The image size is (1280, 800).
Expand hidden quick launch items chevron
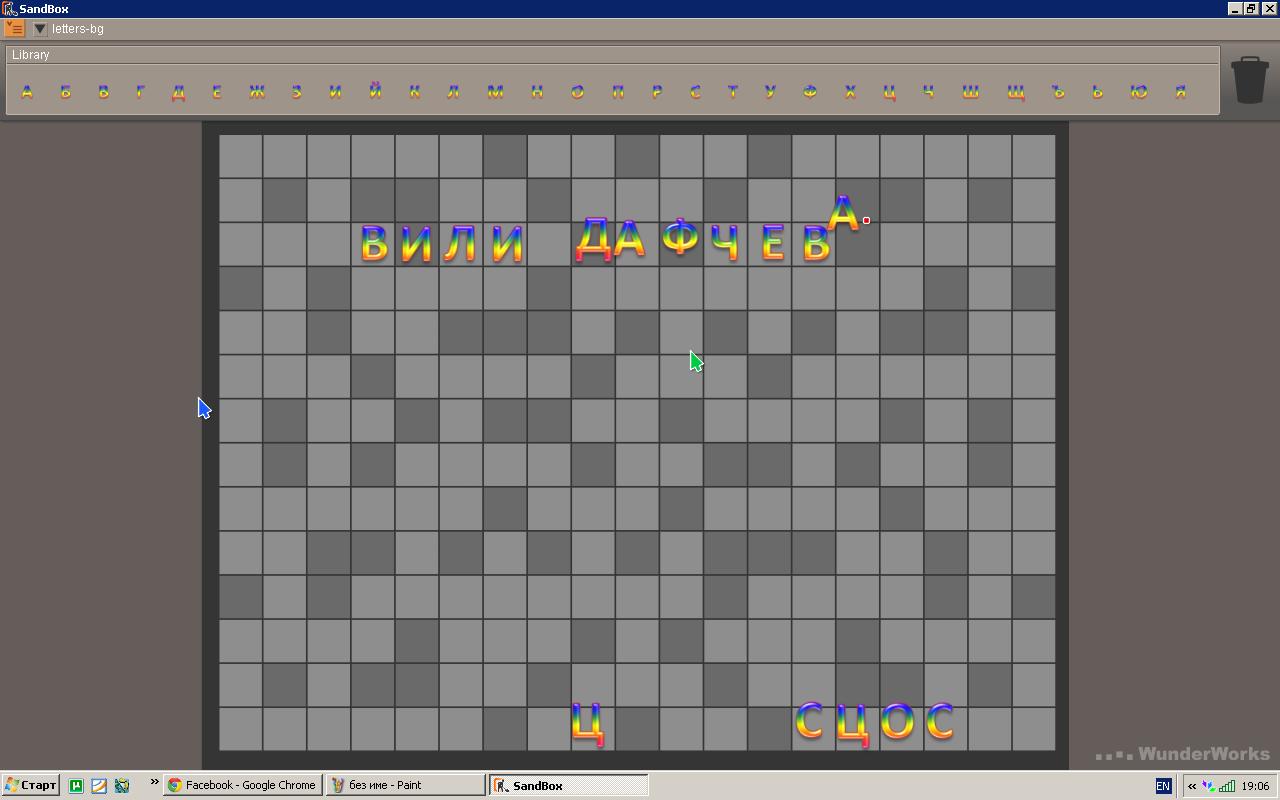pyautogui.click(x=154, y=783)
